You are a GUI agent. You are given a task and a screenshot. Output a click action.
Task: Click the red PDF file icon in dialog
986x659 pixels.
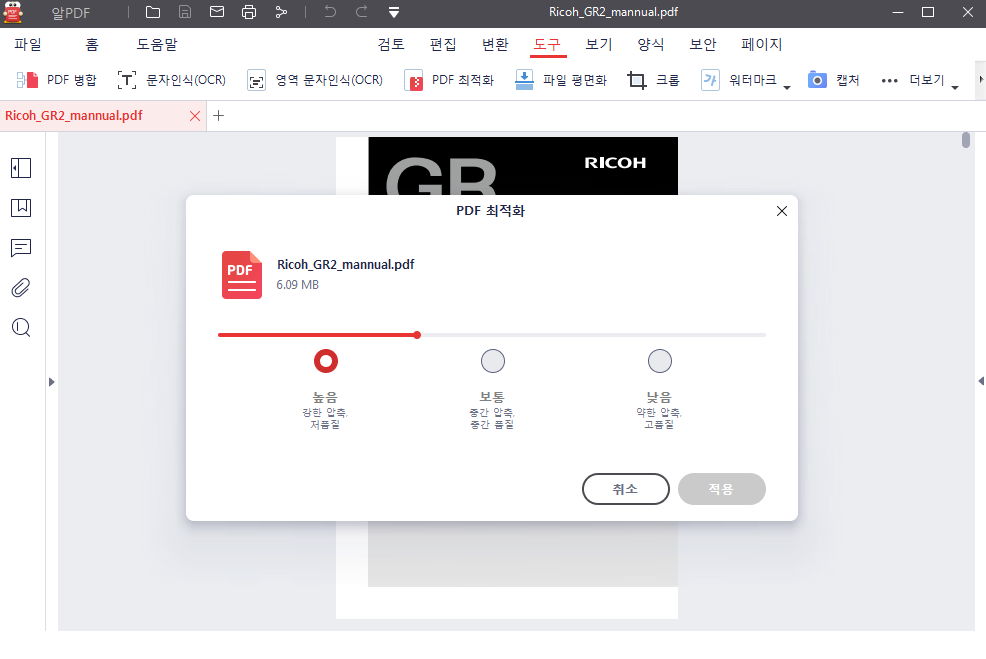point(242,275)
